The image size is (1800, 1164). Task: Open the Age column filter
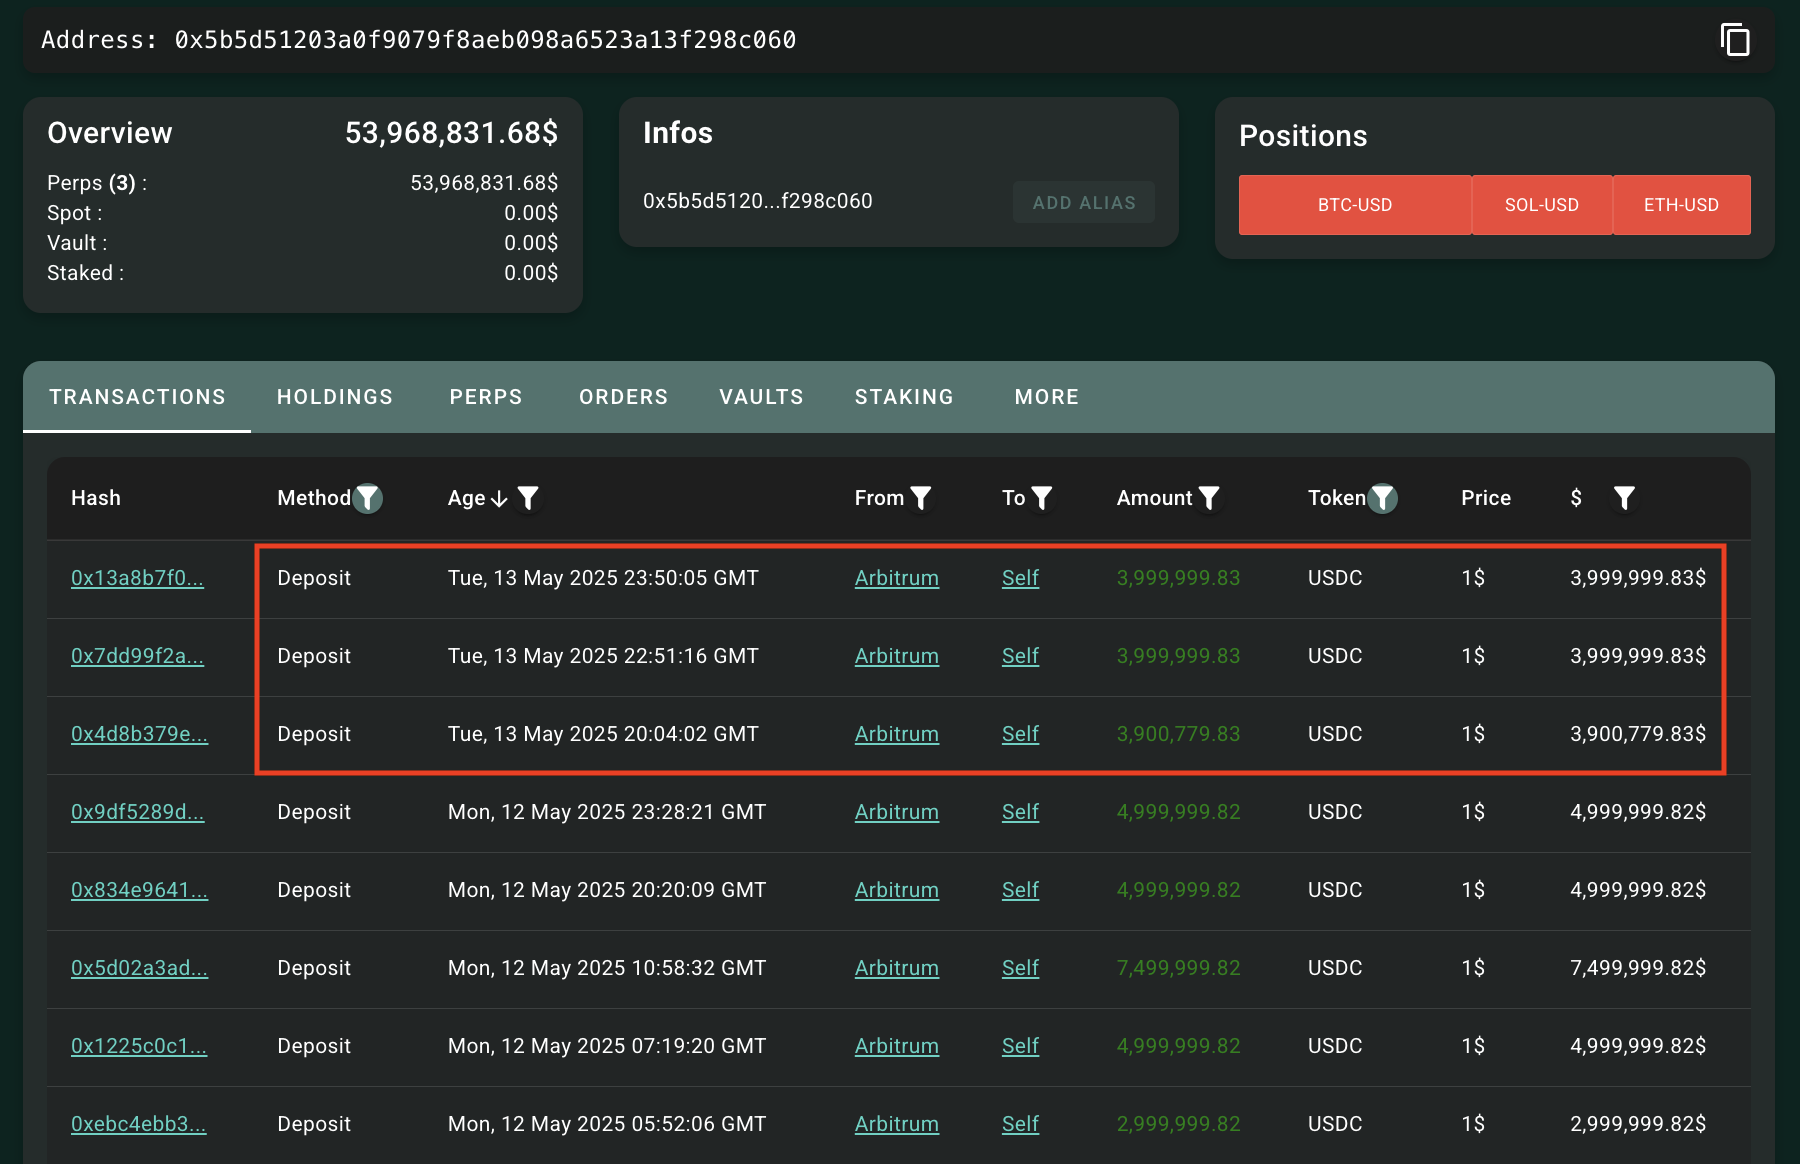[528, 498]
